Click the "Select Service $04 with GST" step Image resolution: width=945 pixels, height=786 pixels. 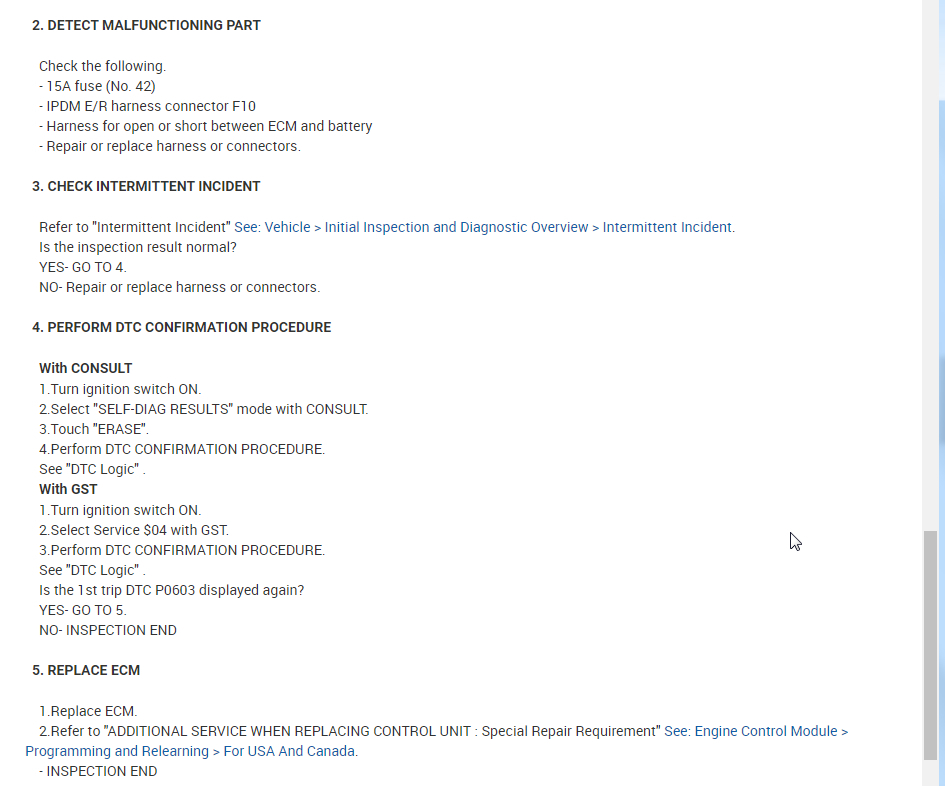coord(134,530)
